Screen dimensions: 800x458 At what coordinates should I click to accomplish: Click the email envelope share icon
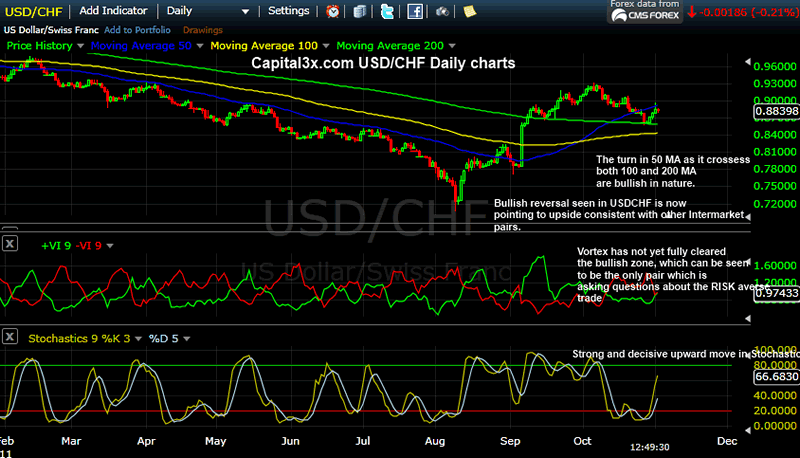coord(359,11)
